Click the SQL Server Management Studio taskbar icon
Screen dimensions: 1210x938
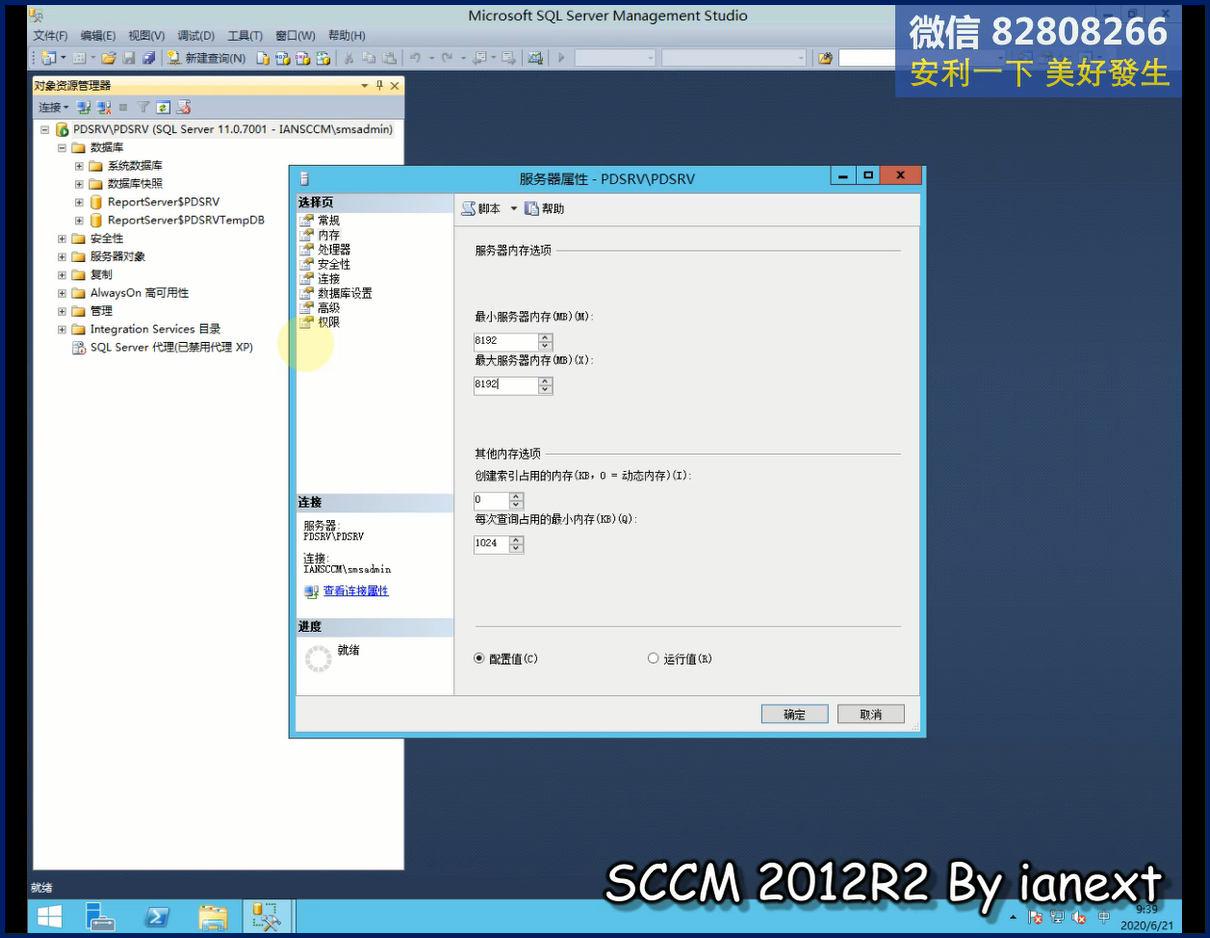(267, 916)
